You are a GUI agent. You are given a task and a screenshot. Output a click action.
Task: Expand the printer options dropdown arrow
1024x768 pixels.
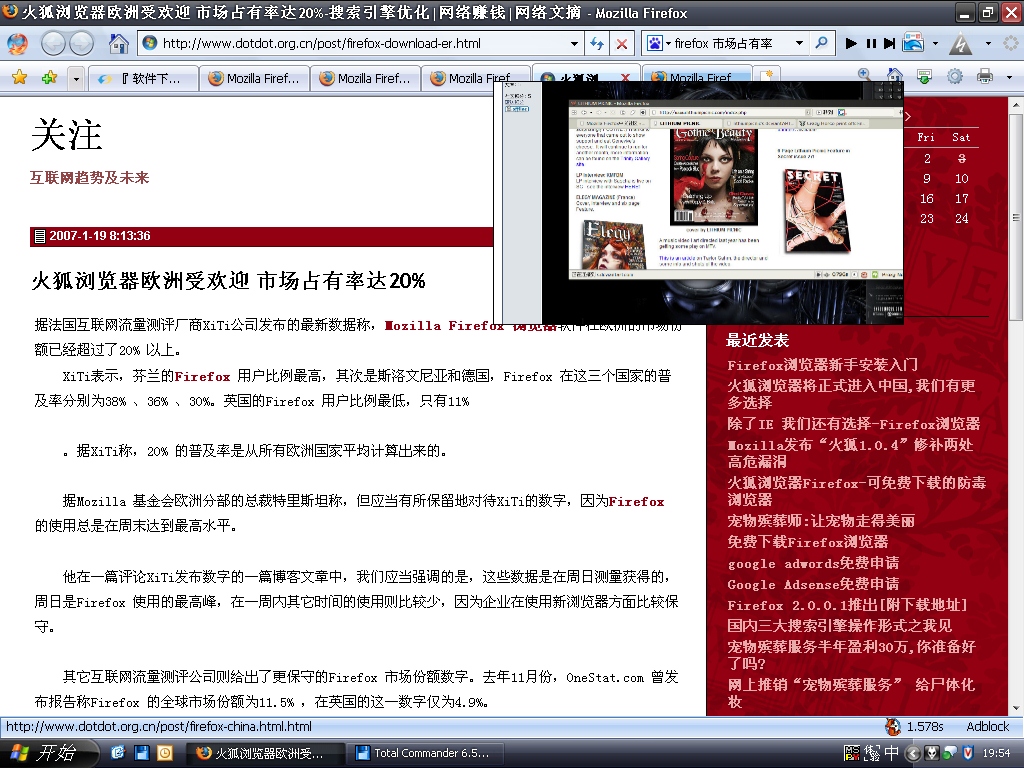[x=1009, y=78]
